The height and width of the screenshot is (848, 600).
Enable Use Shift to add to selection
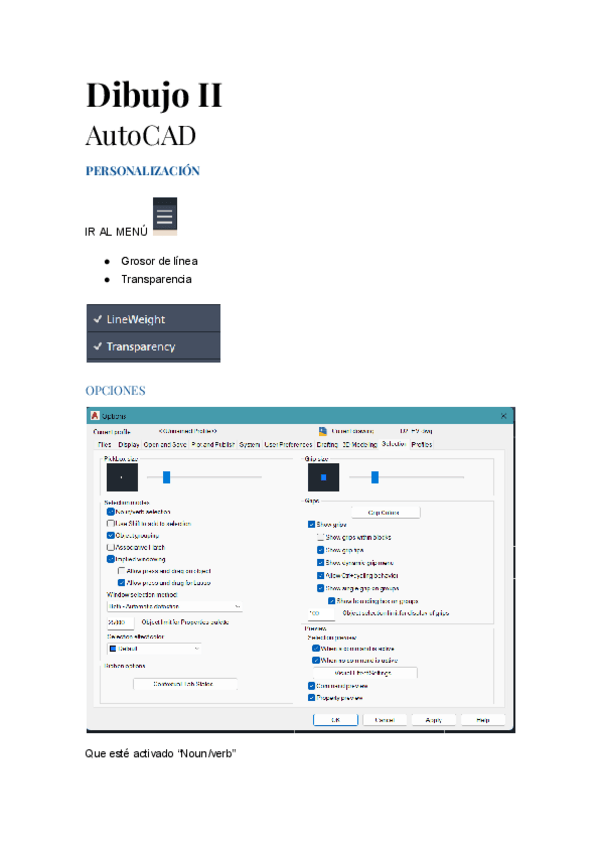pyautogui.click(x=110, y=524)
